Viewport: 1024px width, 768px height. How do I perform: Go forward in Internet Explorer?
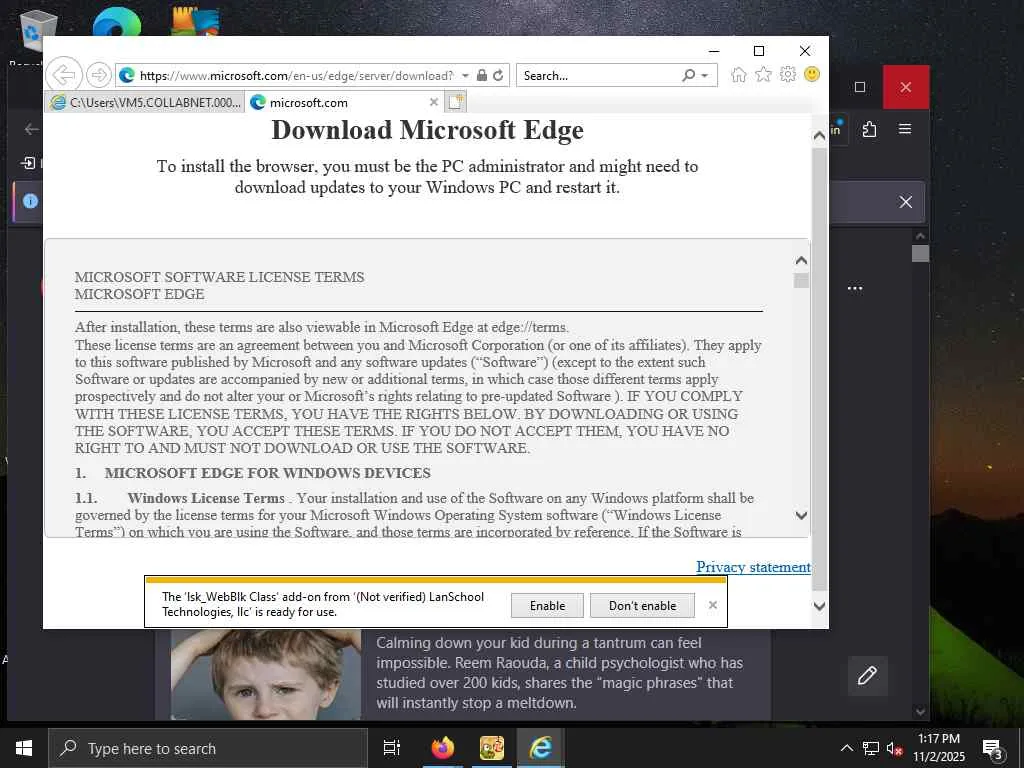pyautogui.click(x=99, y=75)
